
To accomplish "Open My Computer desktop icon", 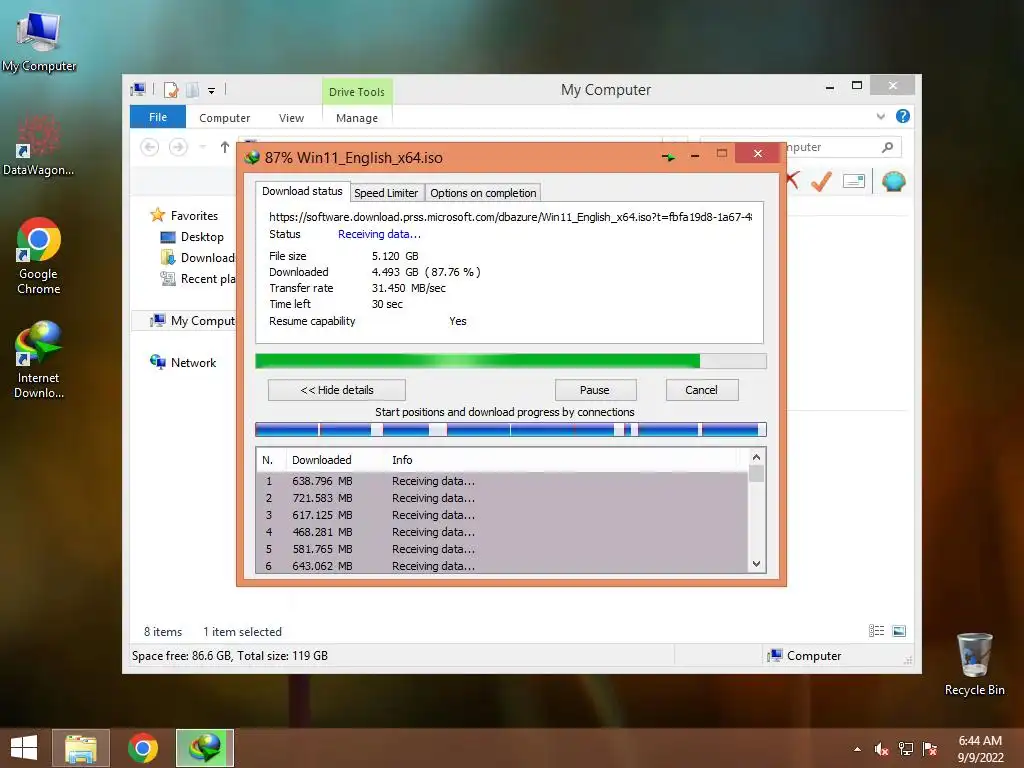I will [x=39, y=40].
